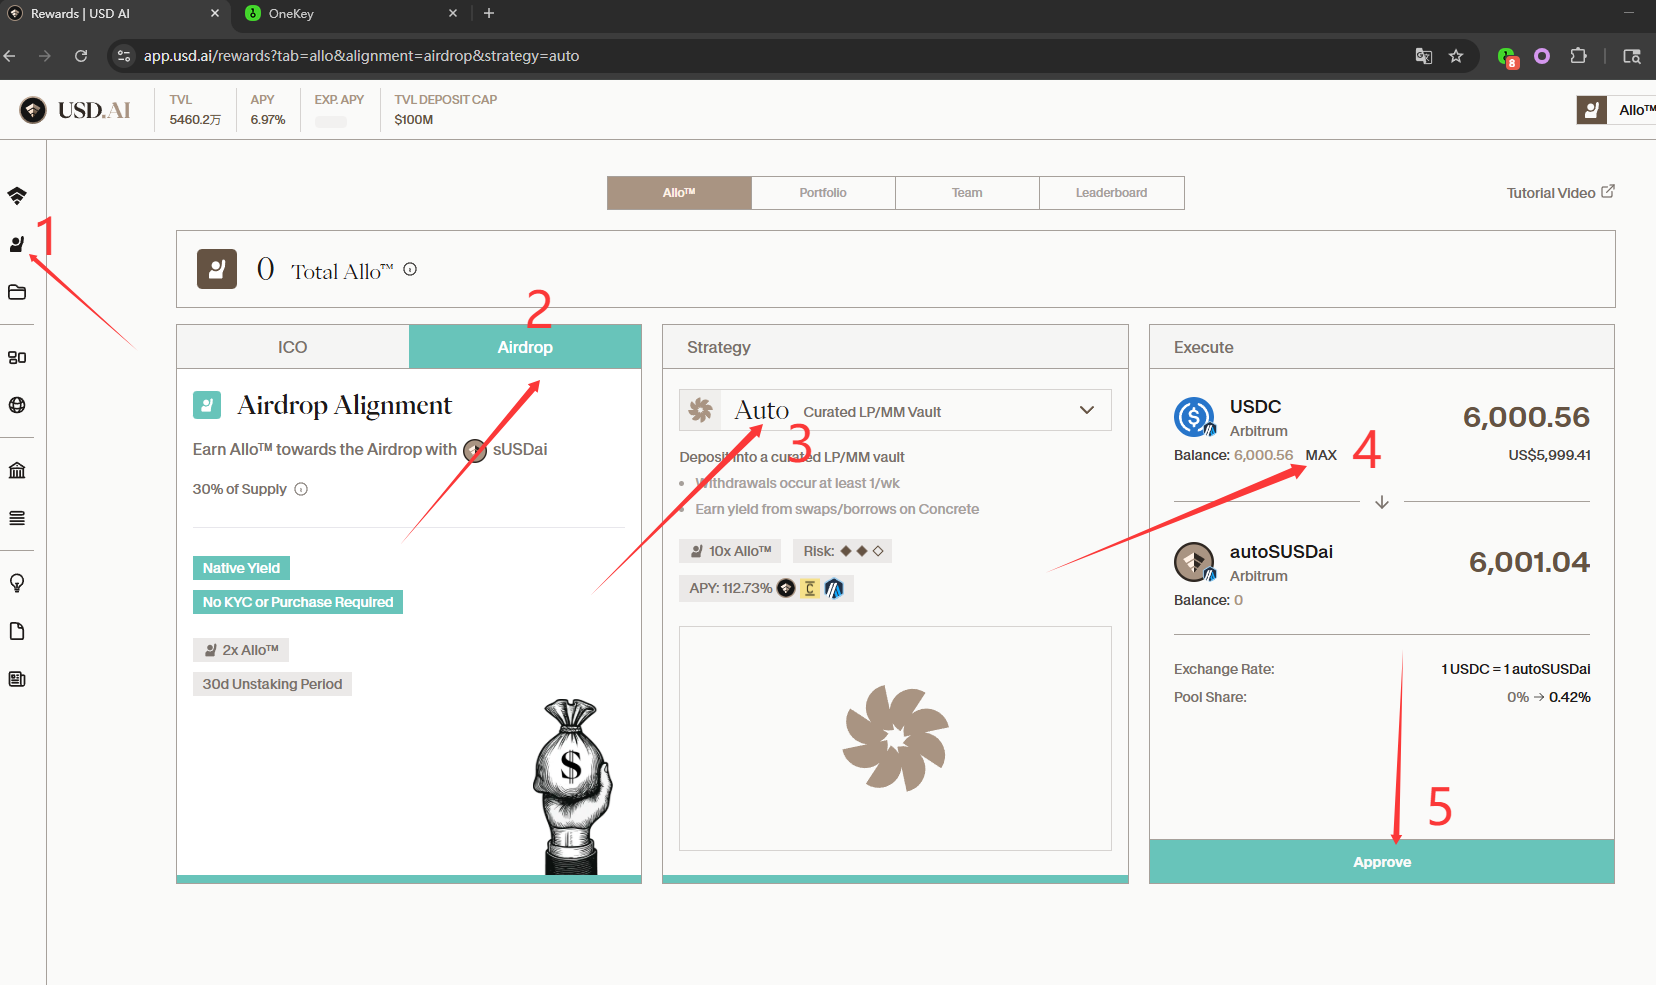Viewport: 1656px width, 985px height.
Task: Open the document sidebar icon
Action: (17, 631)
